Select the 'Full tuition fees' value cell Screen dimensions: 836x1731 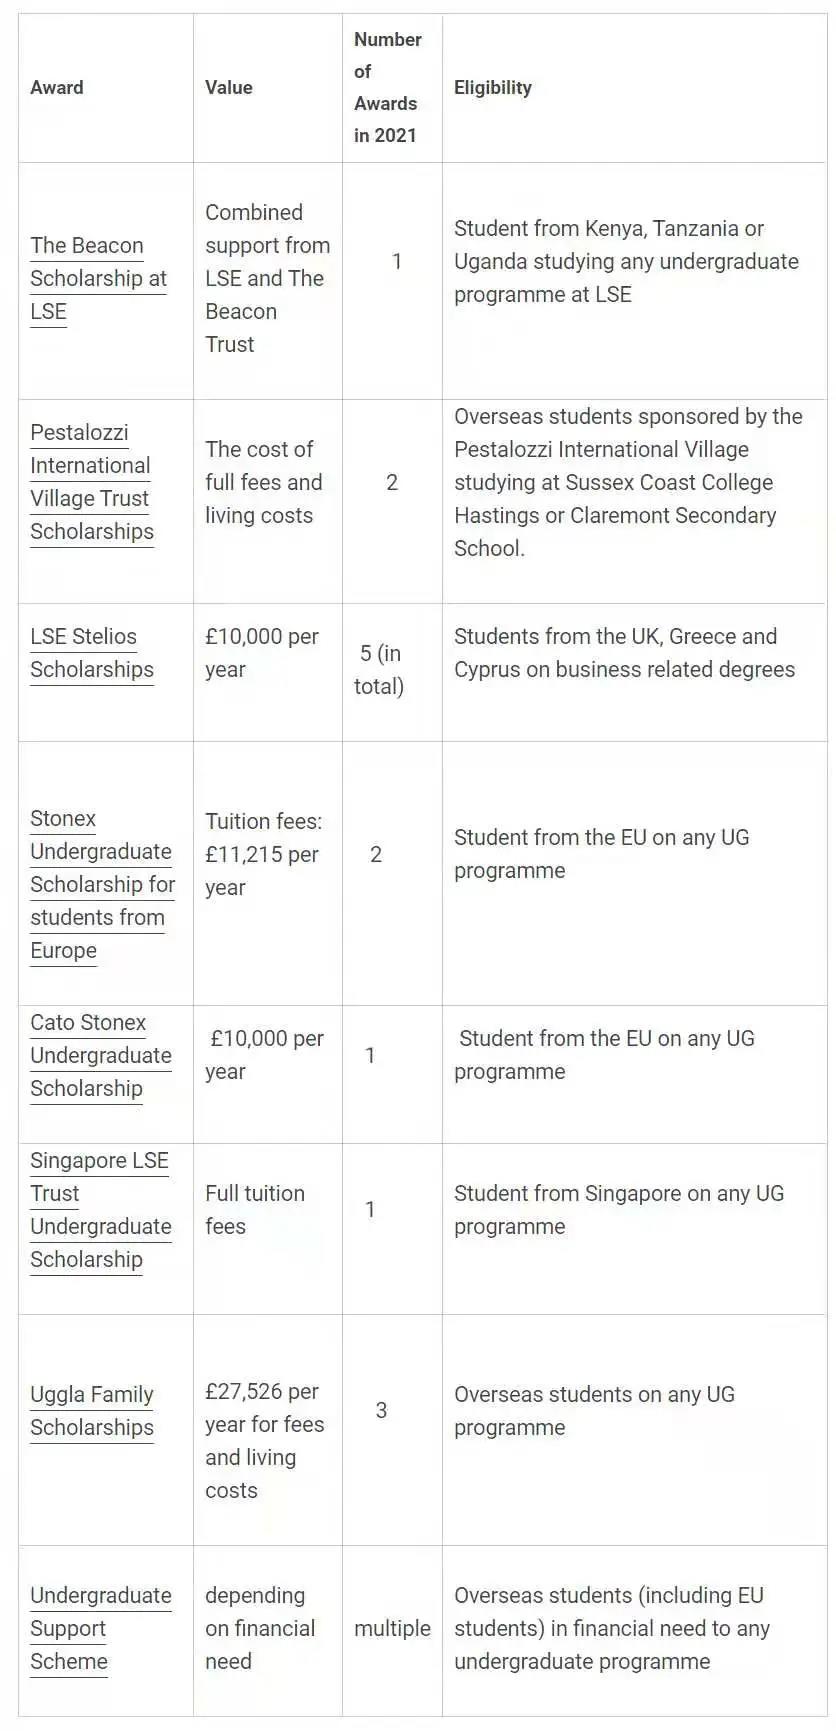[255, 1210]
